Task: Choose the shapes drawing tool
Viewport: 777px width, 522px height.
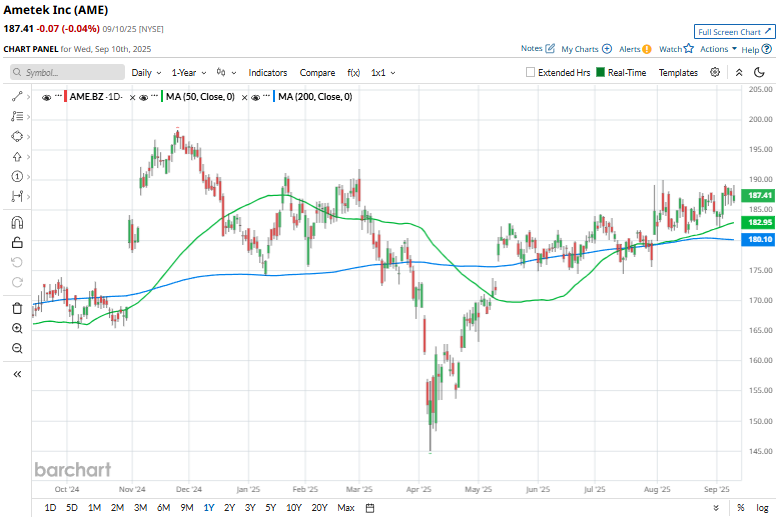Action: (x=17, y=136)
